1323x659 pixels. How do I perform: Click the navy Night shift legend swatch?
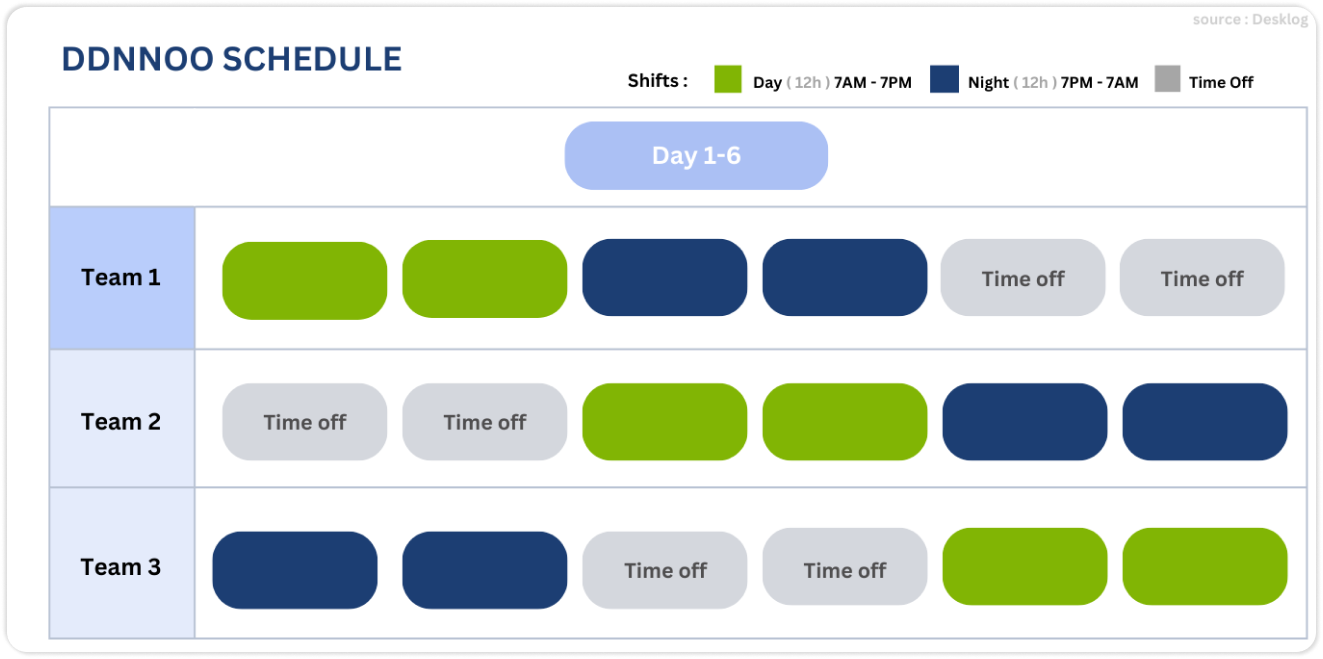click(x=944, y=80)
